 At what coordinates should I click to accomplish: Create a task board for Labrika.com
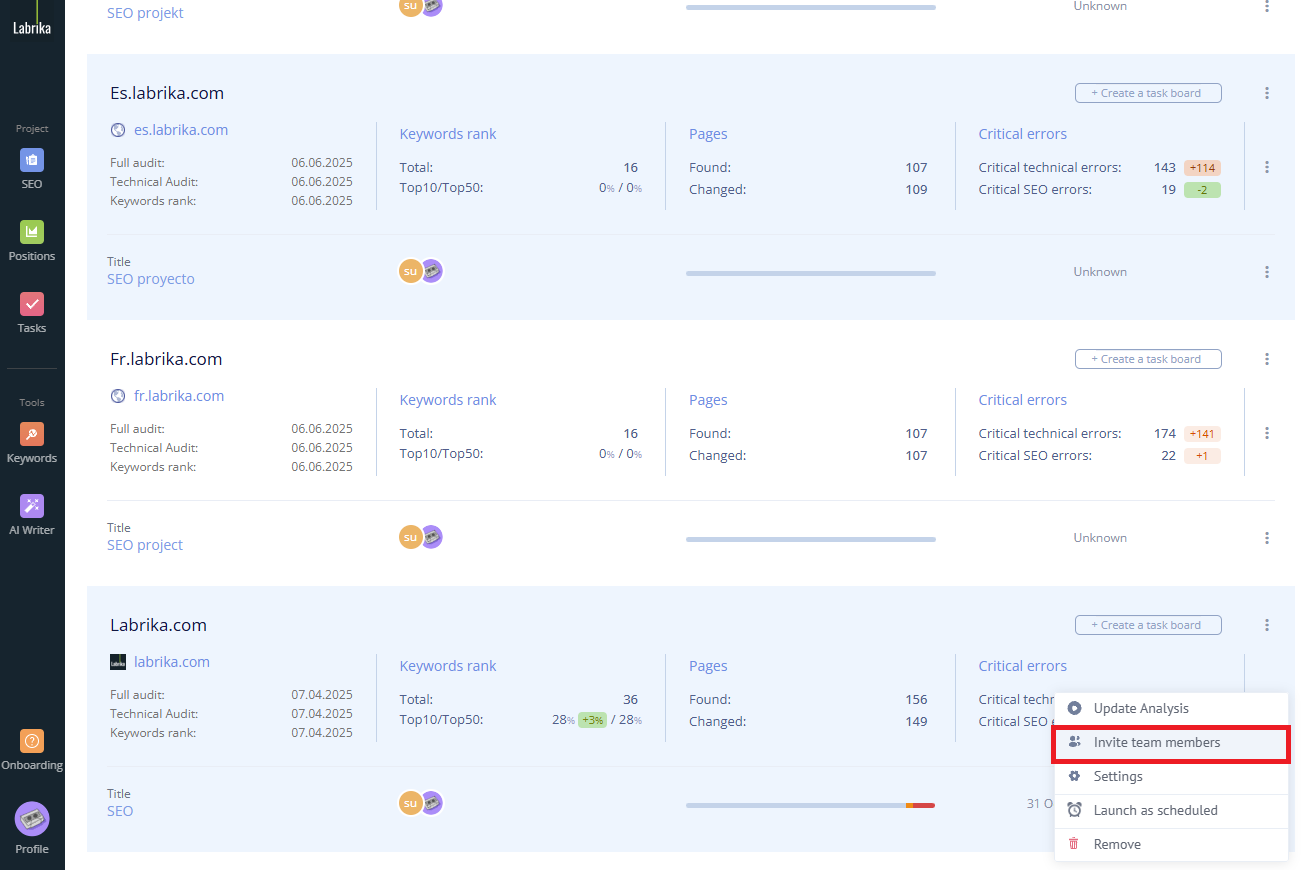click(1148, 625)
